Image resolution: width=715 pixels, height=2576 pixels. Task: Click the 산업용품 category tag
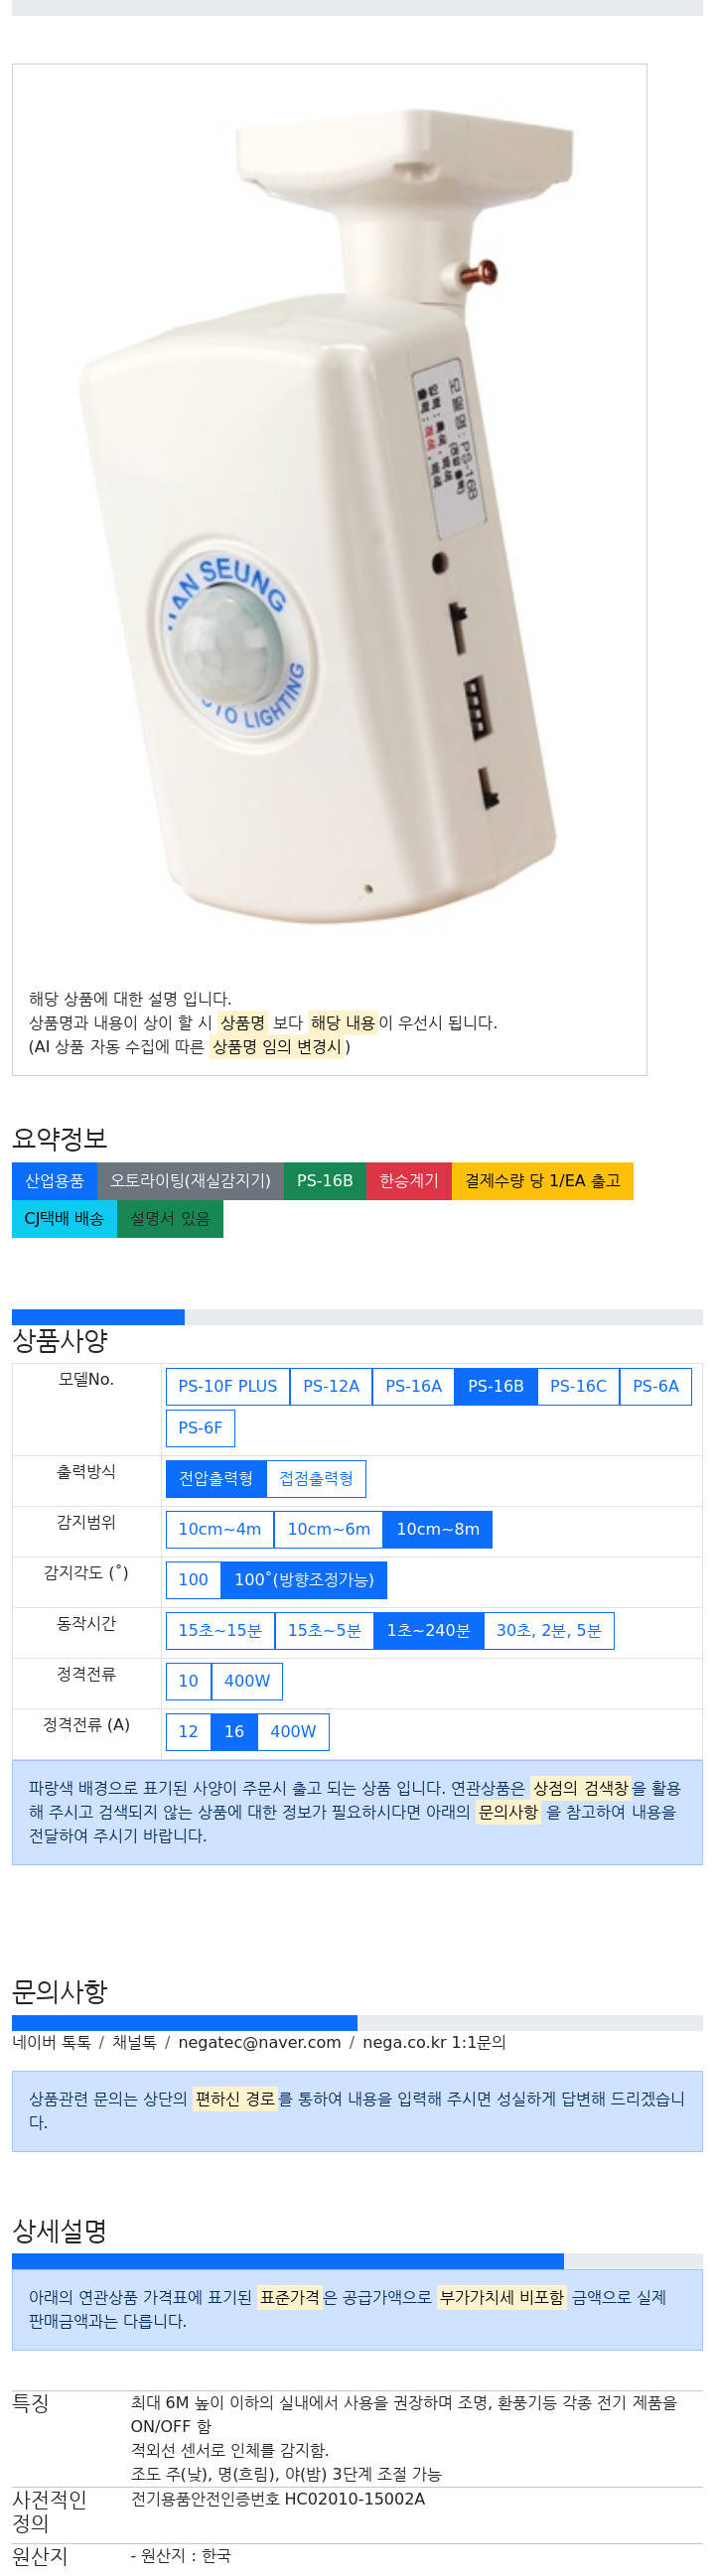pyautogui.click(x=54, y=1181)
